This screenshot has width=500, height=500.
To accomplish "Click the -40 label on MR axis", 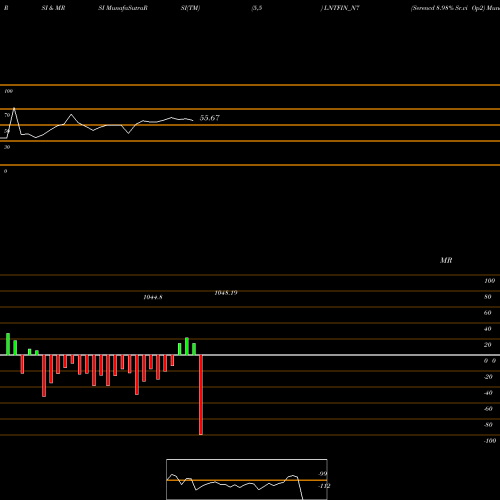I will pyautogui.click(x=488, y=393).
